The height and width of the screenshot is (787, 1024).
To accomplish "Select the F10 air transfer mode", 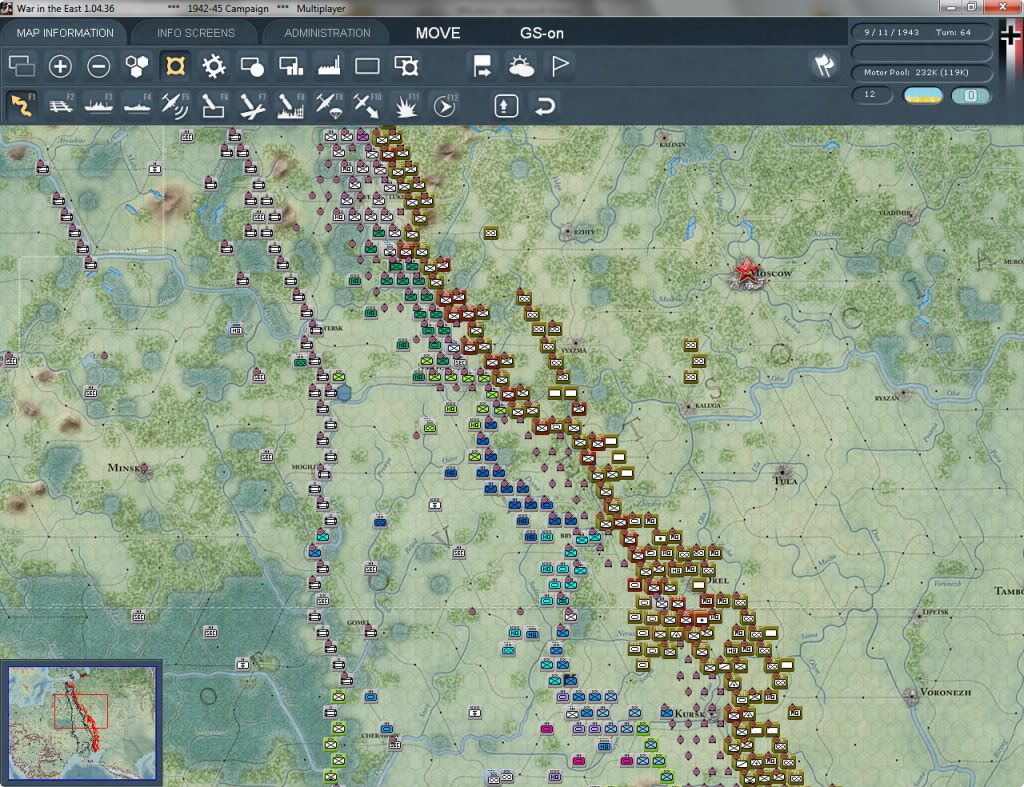I will (x=367, y=106).
